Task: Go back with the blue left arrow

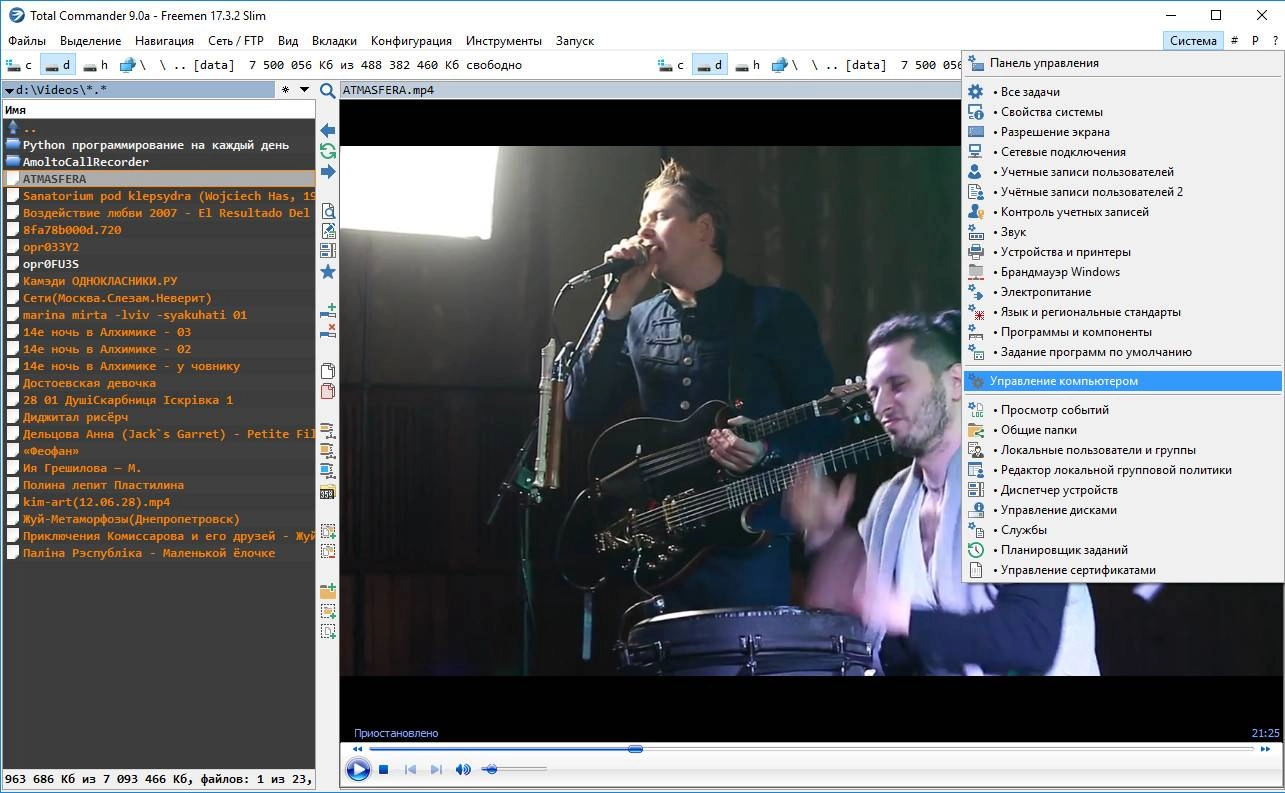Action: 327,131
